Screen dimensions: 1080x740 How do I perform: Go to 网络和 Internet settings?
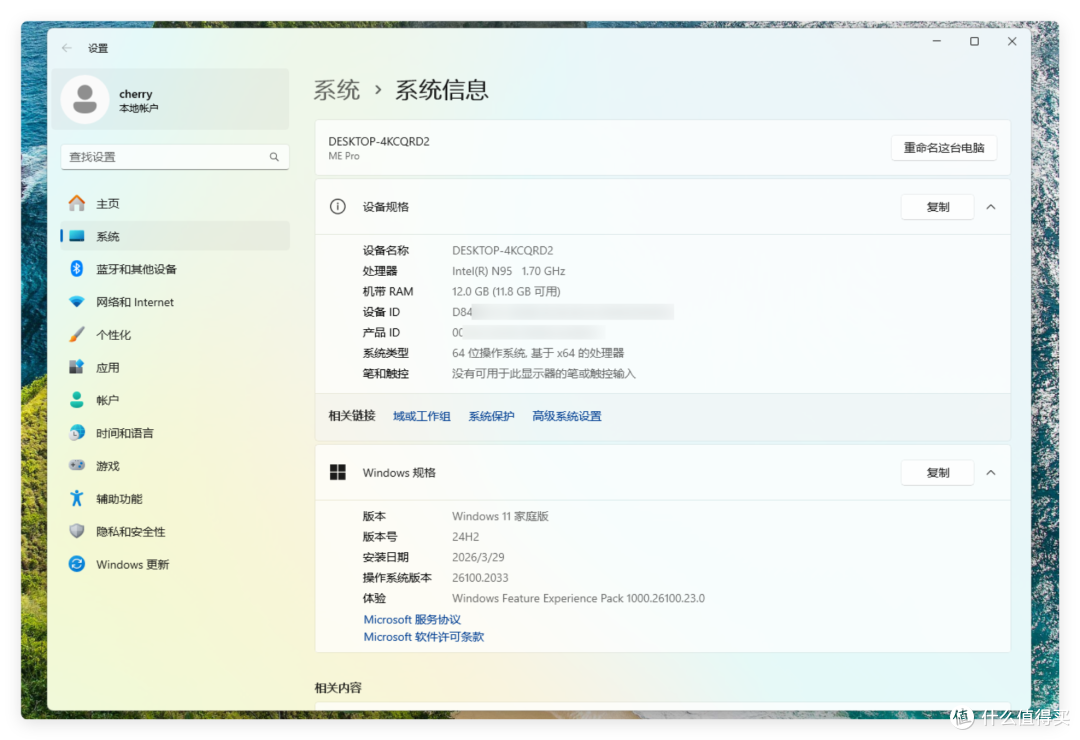175,302
